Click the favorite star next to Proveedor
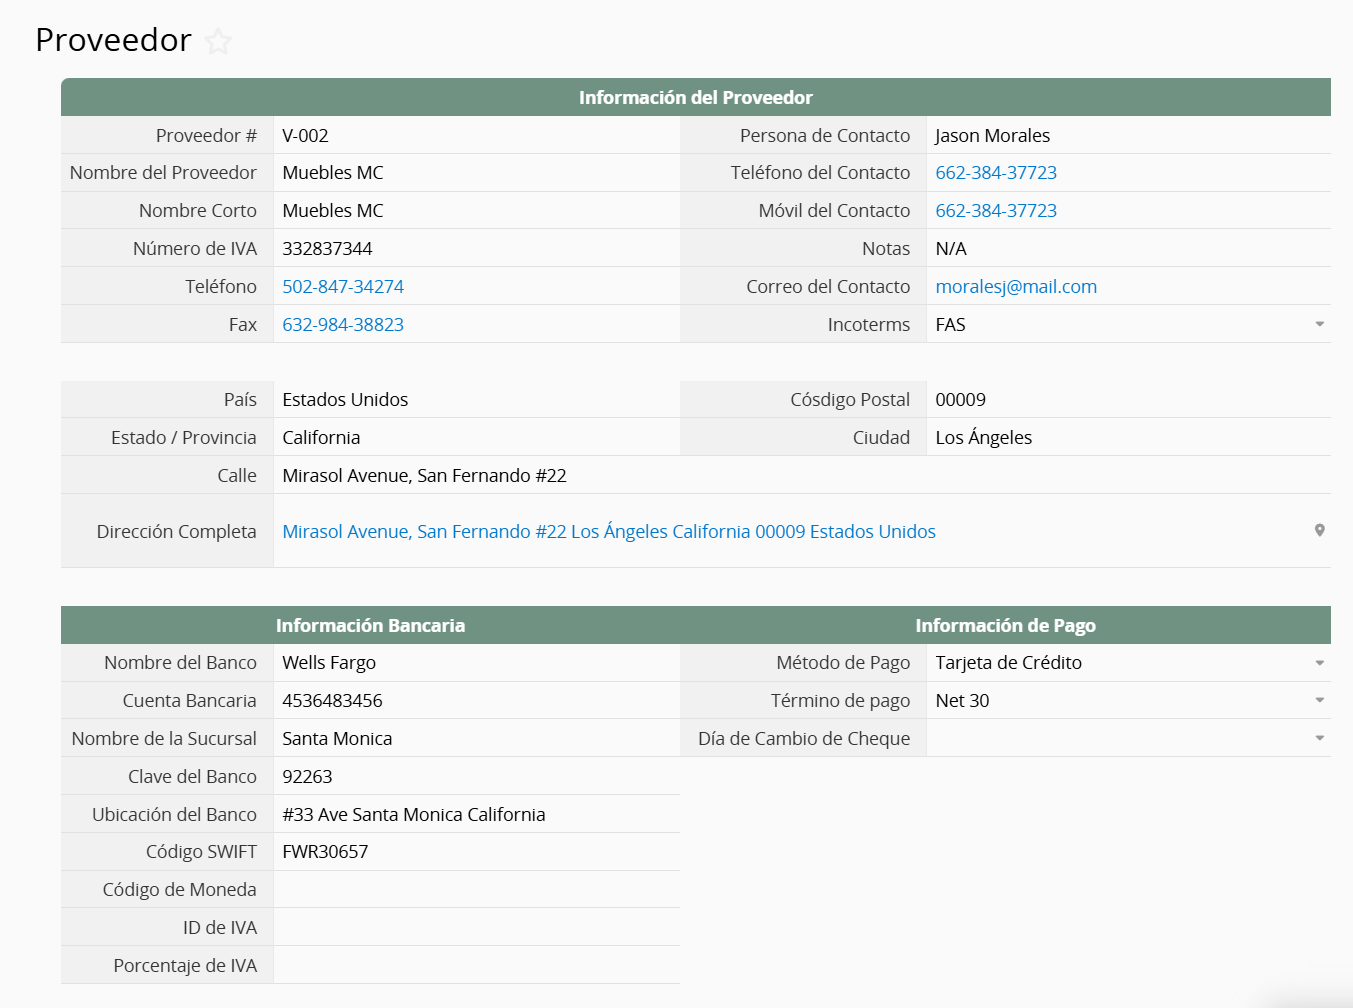1353x1008 pixels. (218, 42)
